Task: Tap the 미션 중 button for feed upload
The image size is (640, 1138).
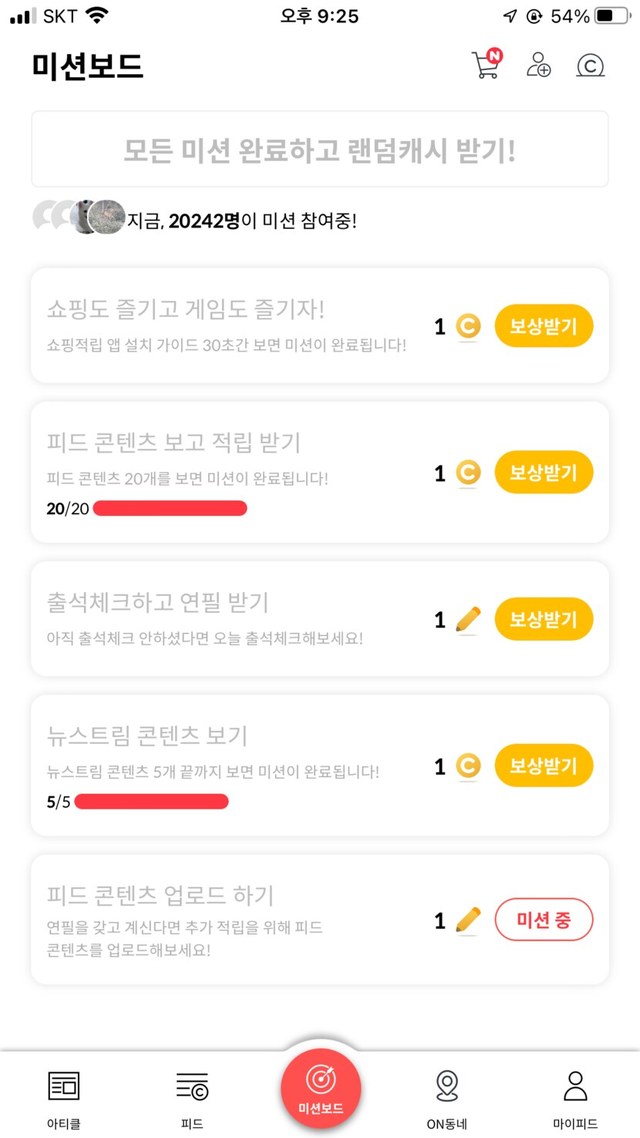Action: (x=543, y=920)
